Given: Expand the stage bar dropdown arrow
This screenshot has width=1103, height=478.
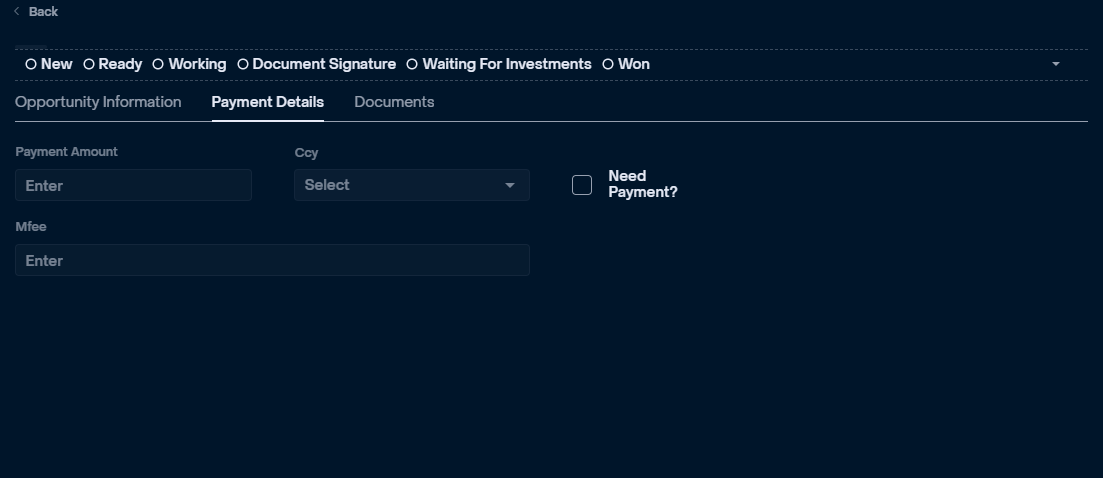Looking at the screenshot, I should tap(1055, 64).
